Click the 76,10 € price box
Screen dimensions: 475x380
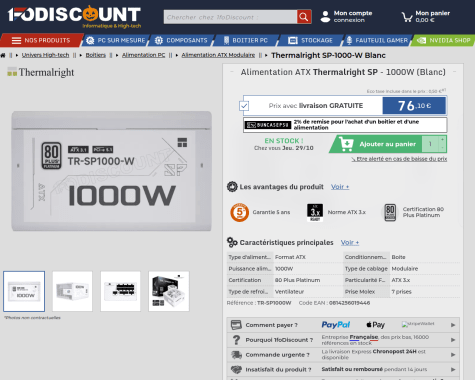pyautogui.click(x=414, y=106)
